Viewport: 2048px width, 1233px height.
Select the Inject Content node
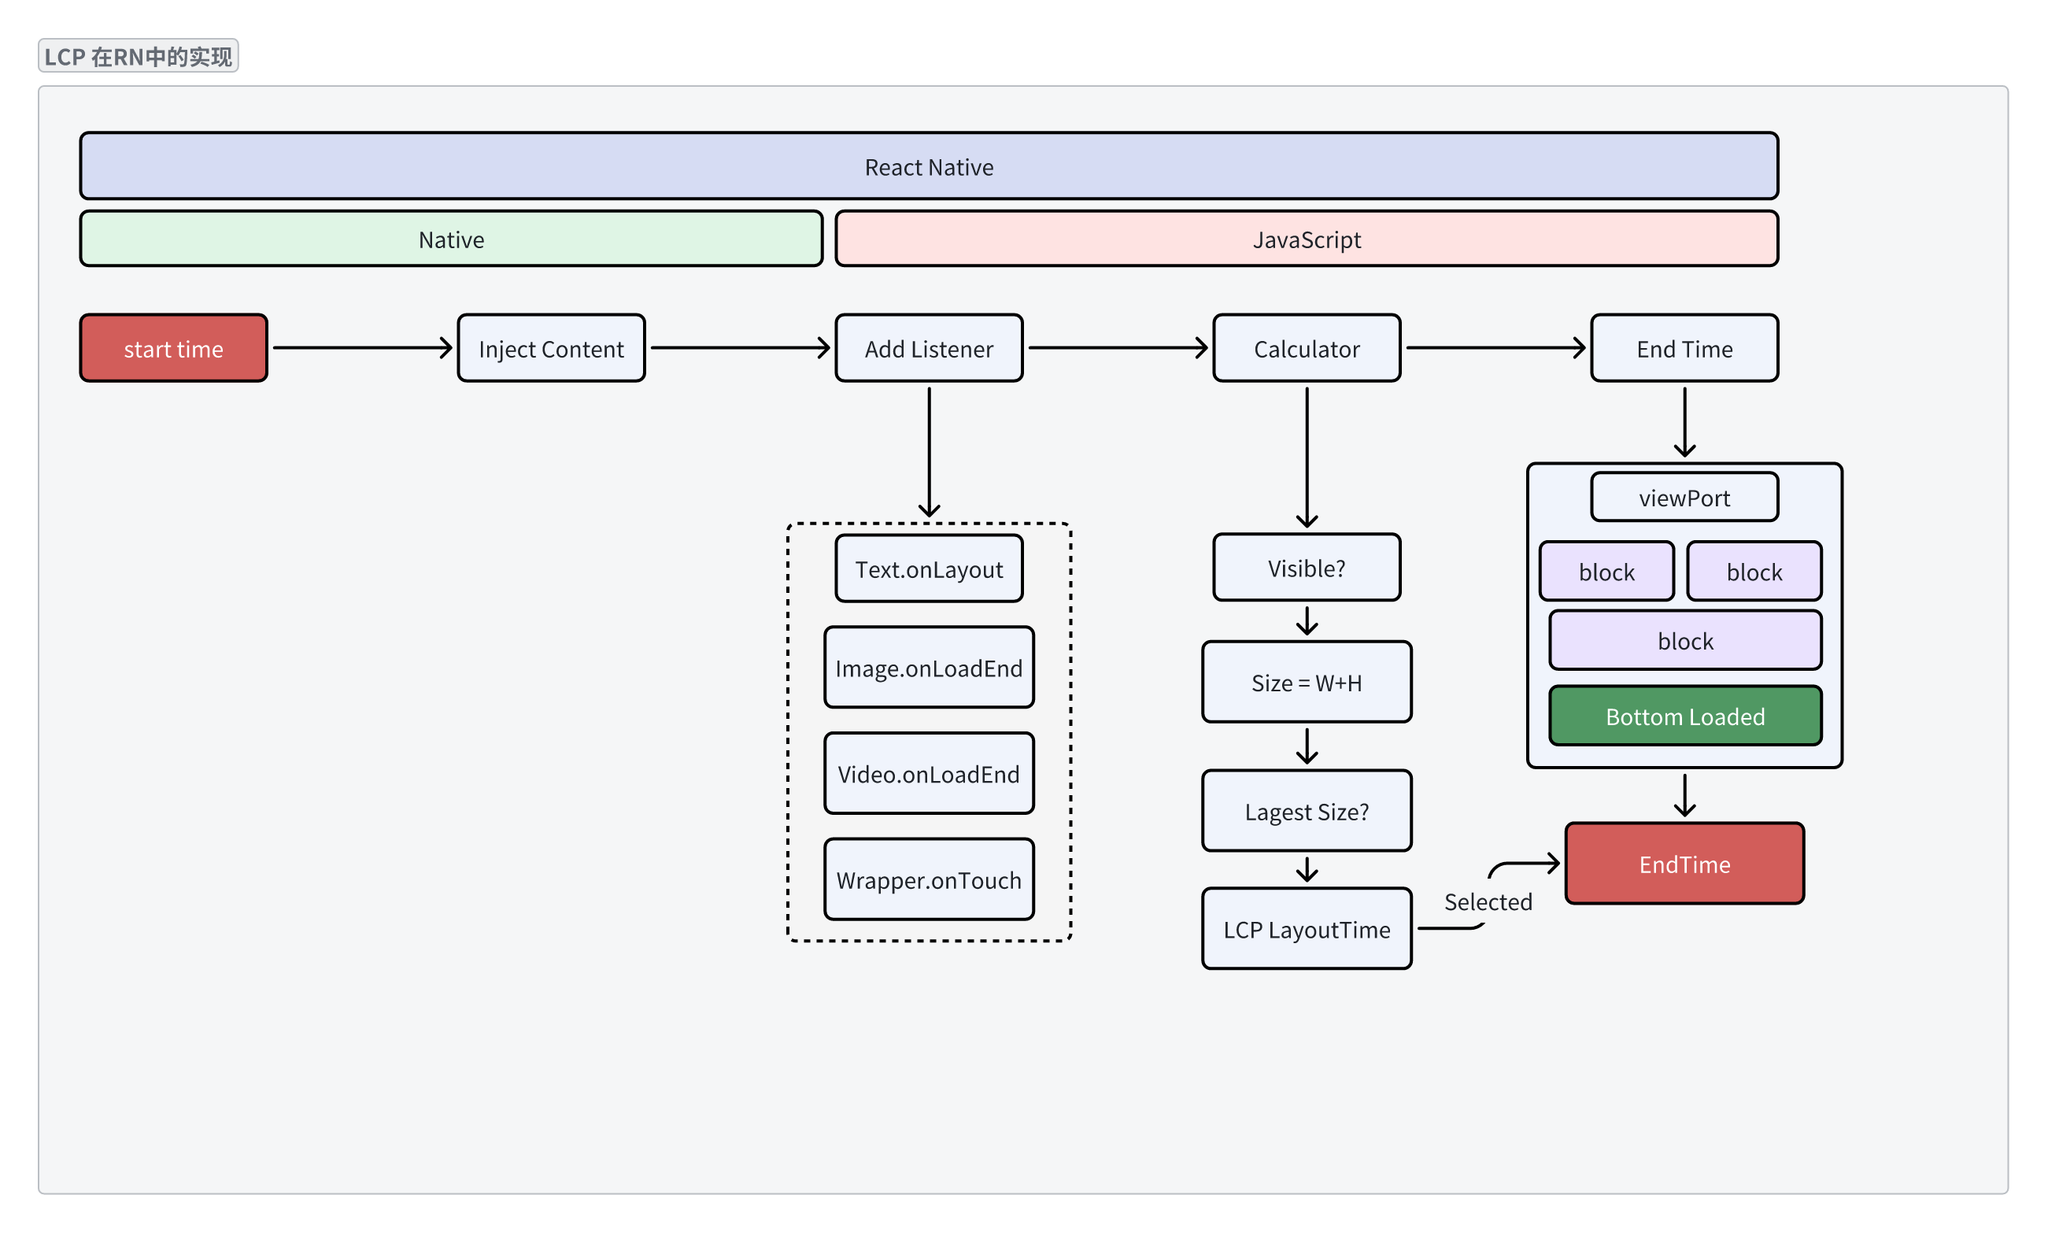551,348
